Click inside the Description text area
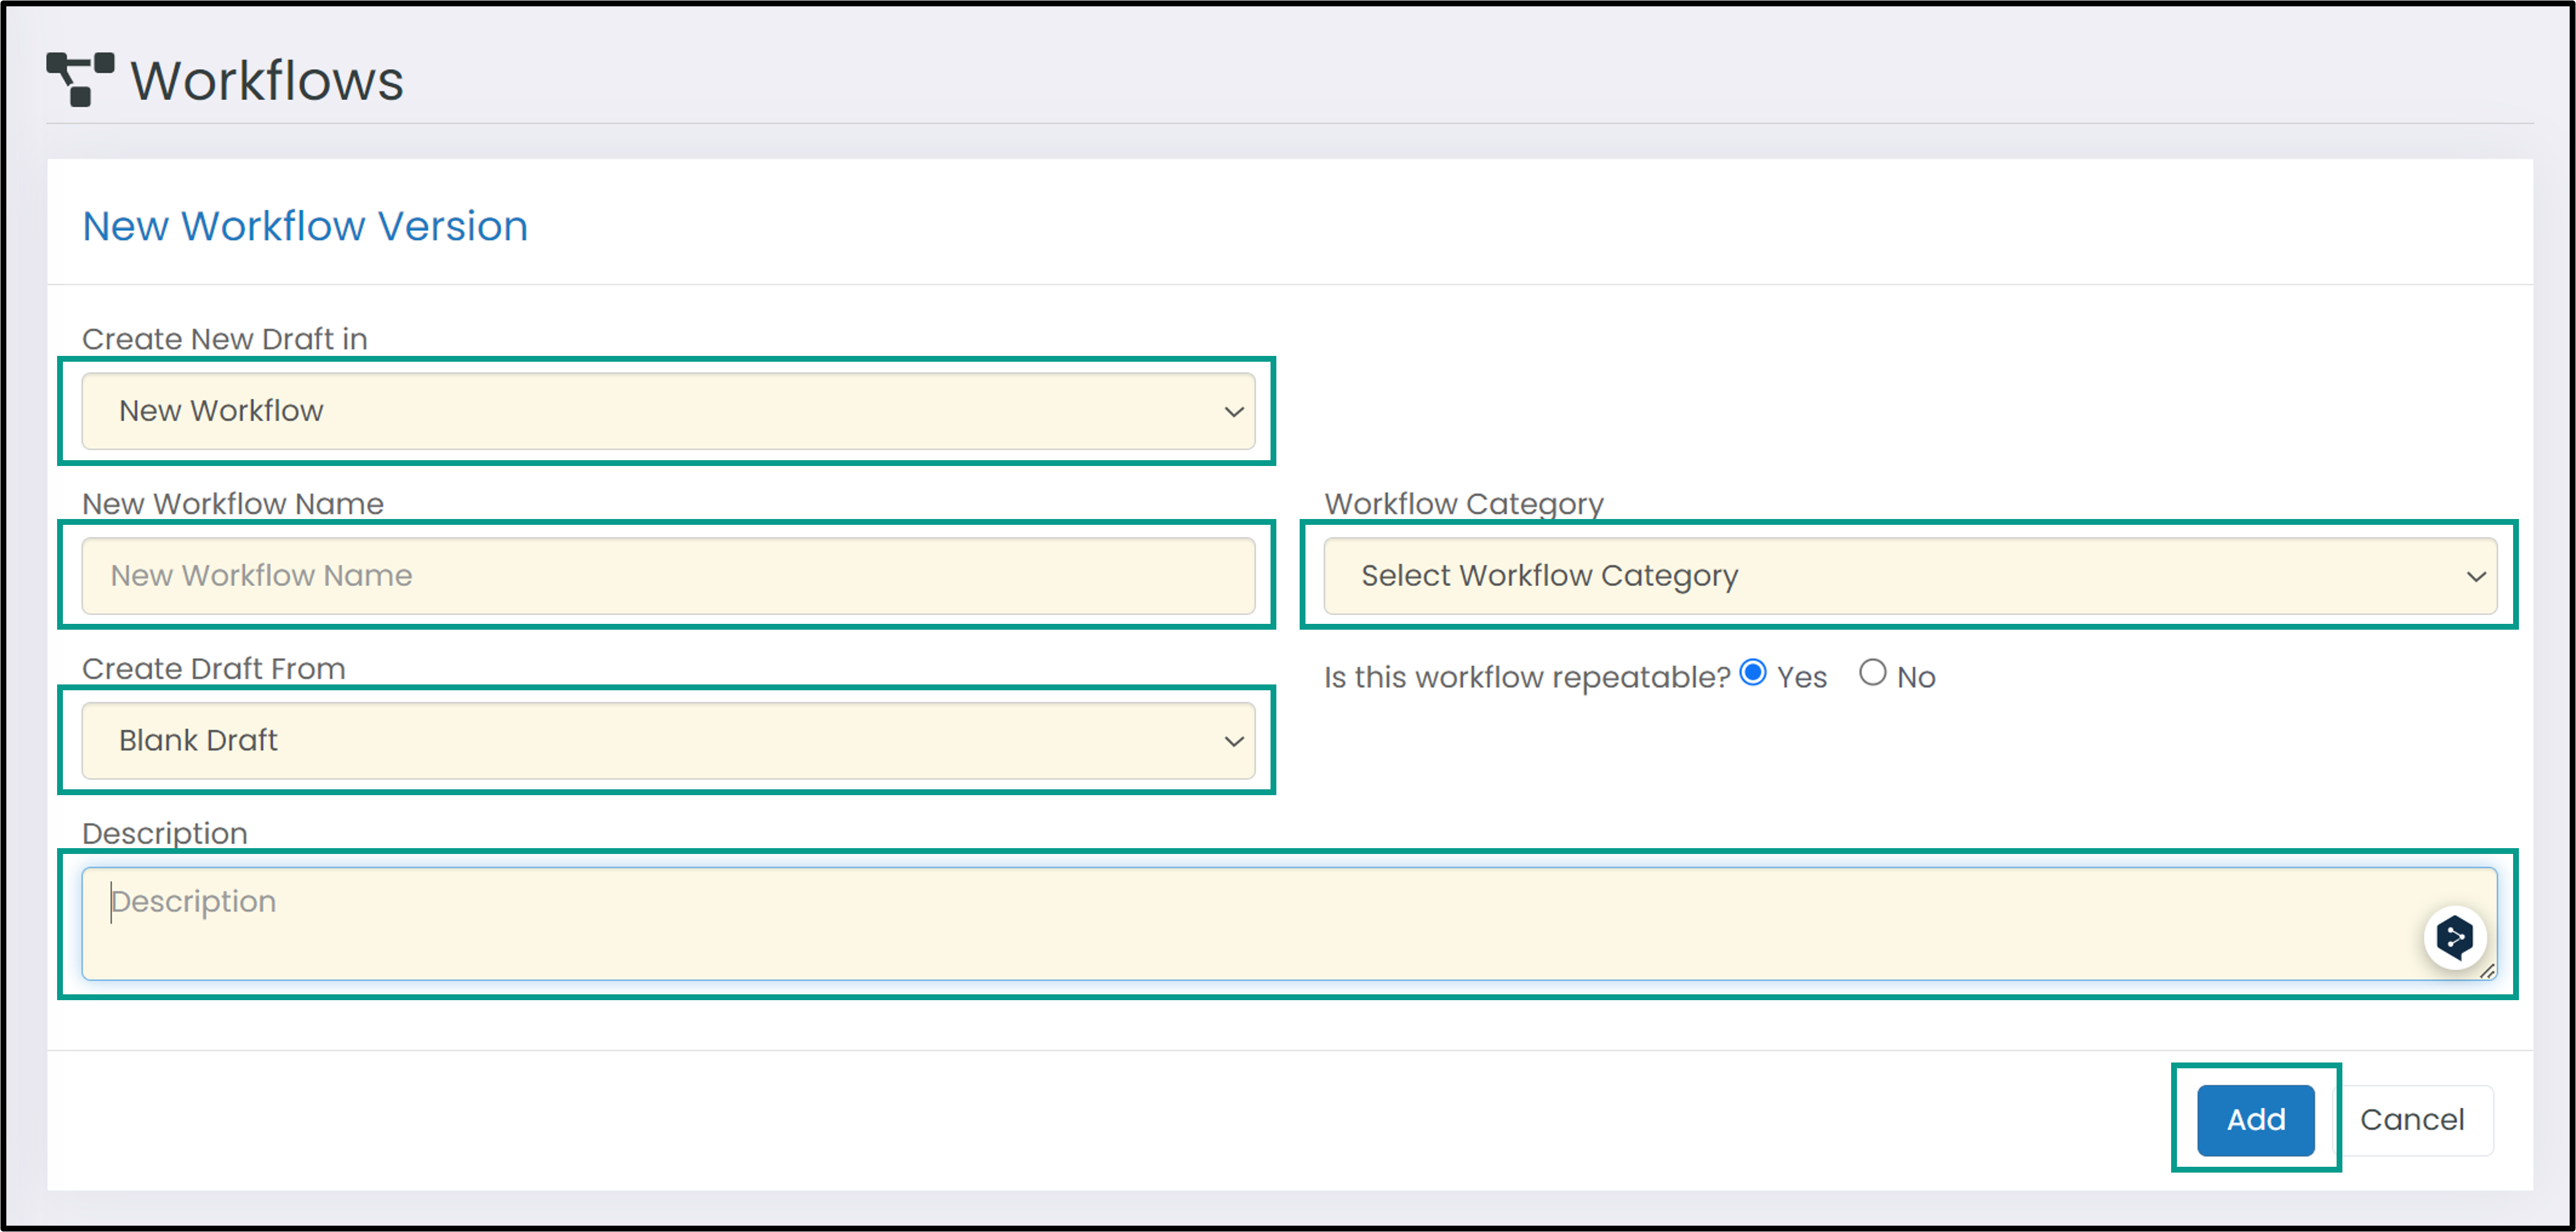 pyautogui.click(x=1289, y=923)
